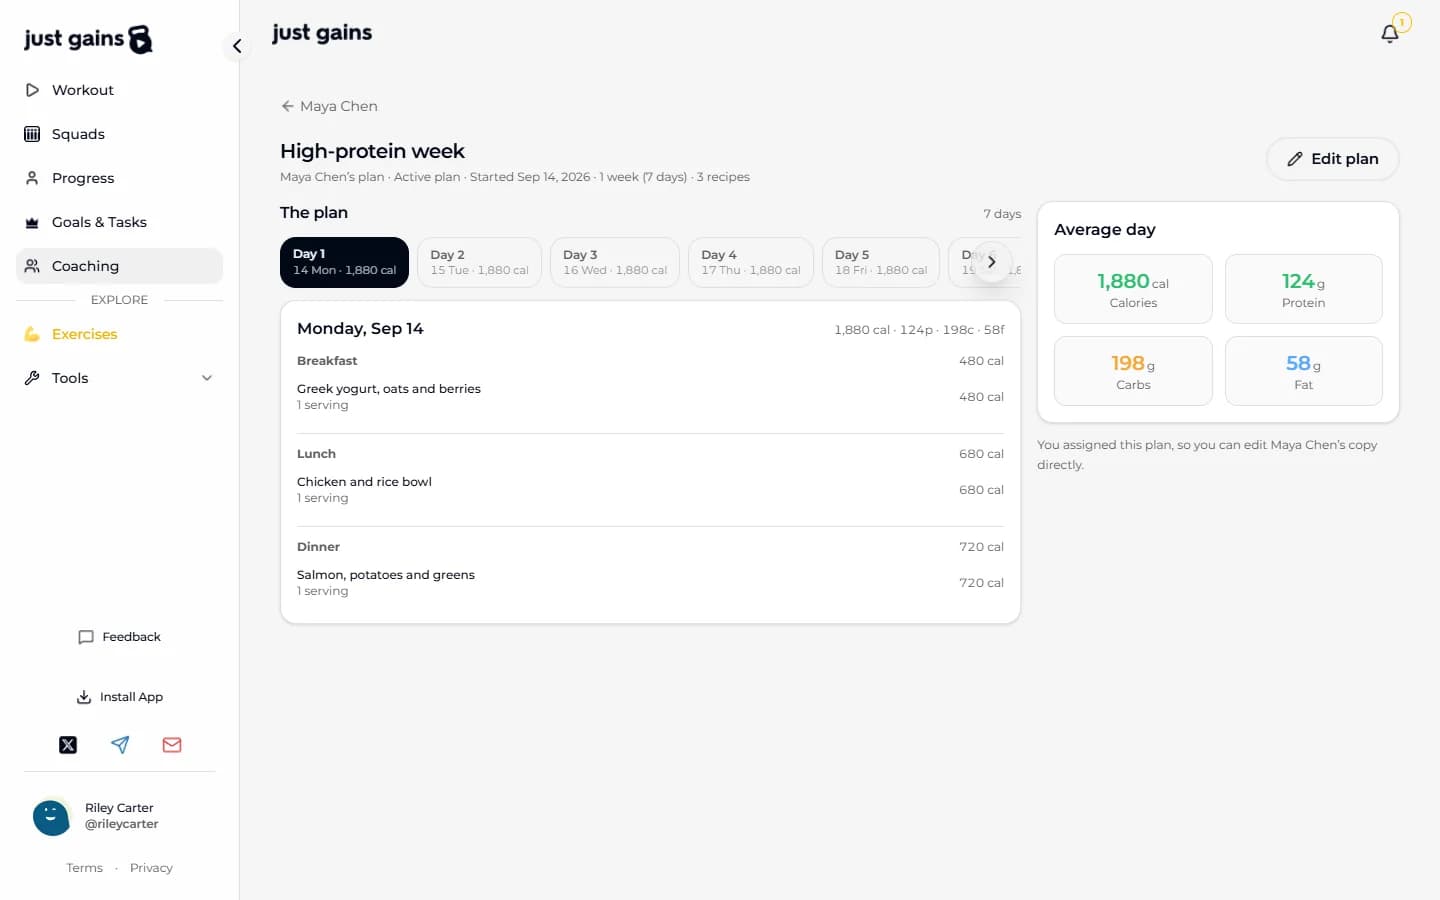1440x900 pixels.
Task: Click the back arrow next to Maya Chen
Action: click(x=287, y=106)
